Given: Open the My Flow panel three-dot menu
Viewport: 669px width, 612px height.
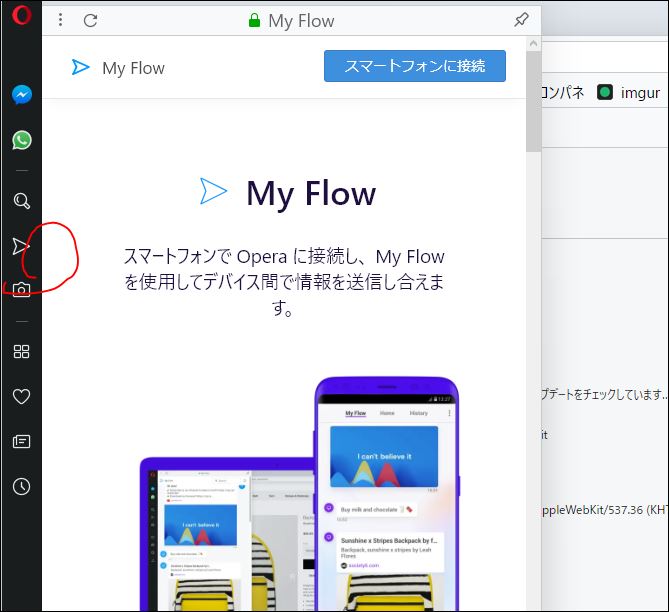Looking at the screenshot, I should coord(61,20).
